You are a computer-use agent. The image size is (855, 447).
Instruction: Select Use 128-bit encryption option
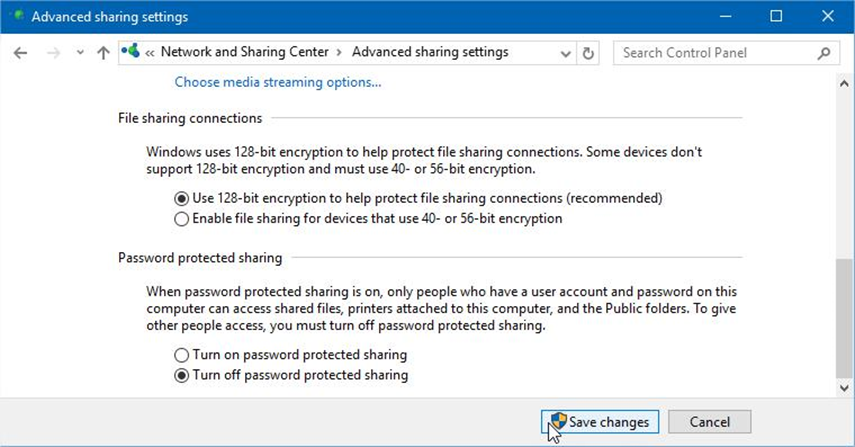(x=181, y=198)
